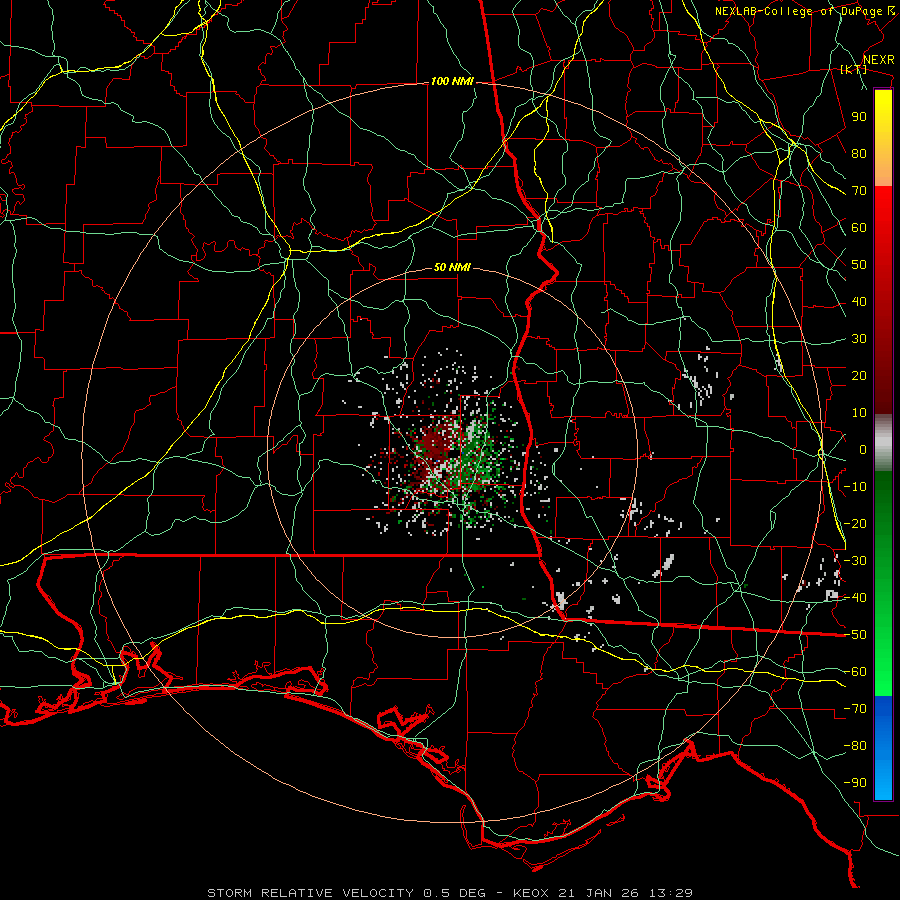Click the STORM RELATIVE VELOCITY caption text
Viewport: 900px width, 900px height.
(x=310, y=893)
